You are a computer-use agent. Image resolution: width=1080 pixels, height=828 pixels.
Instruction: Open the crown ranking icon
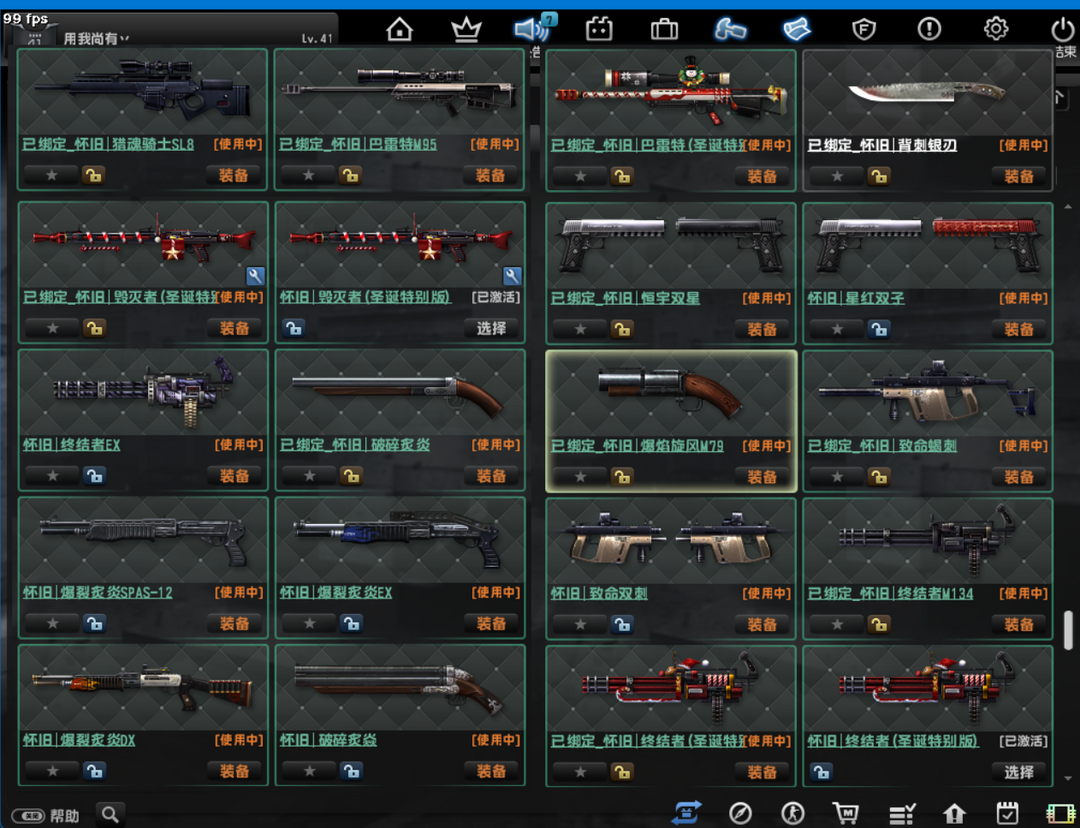(466, 29)
